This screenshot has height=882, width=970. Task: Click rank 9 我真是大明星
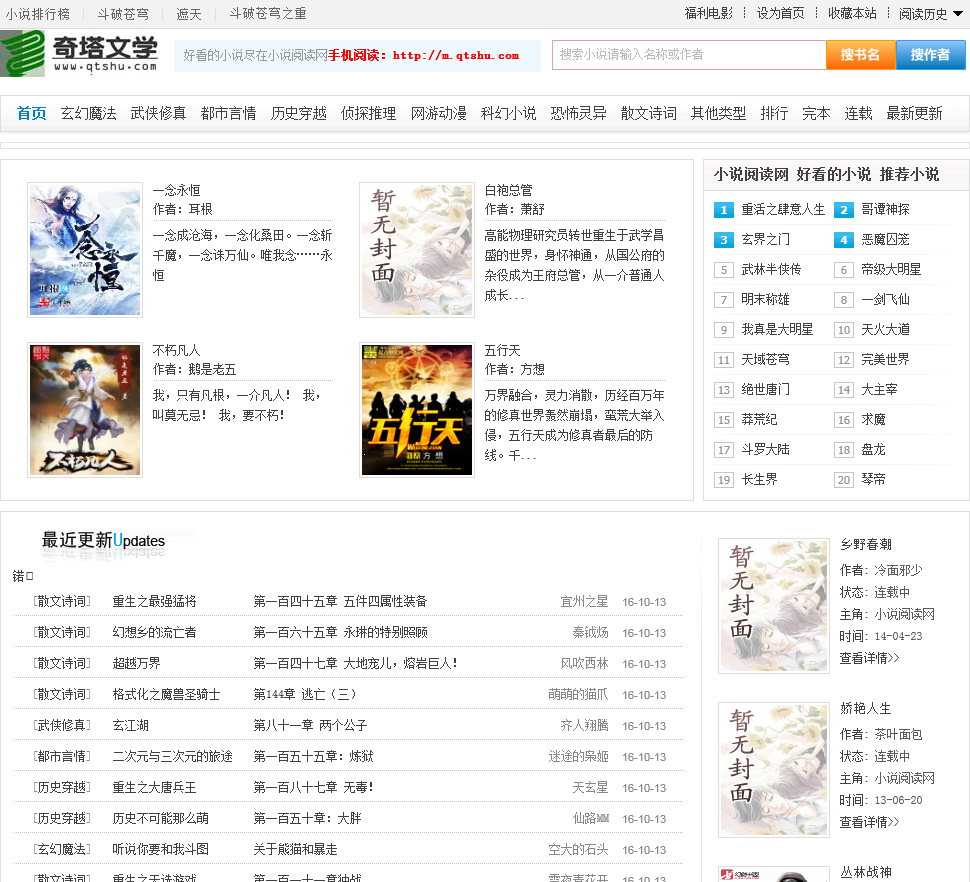point(777,329)
